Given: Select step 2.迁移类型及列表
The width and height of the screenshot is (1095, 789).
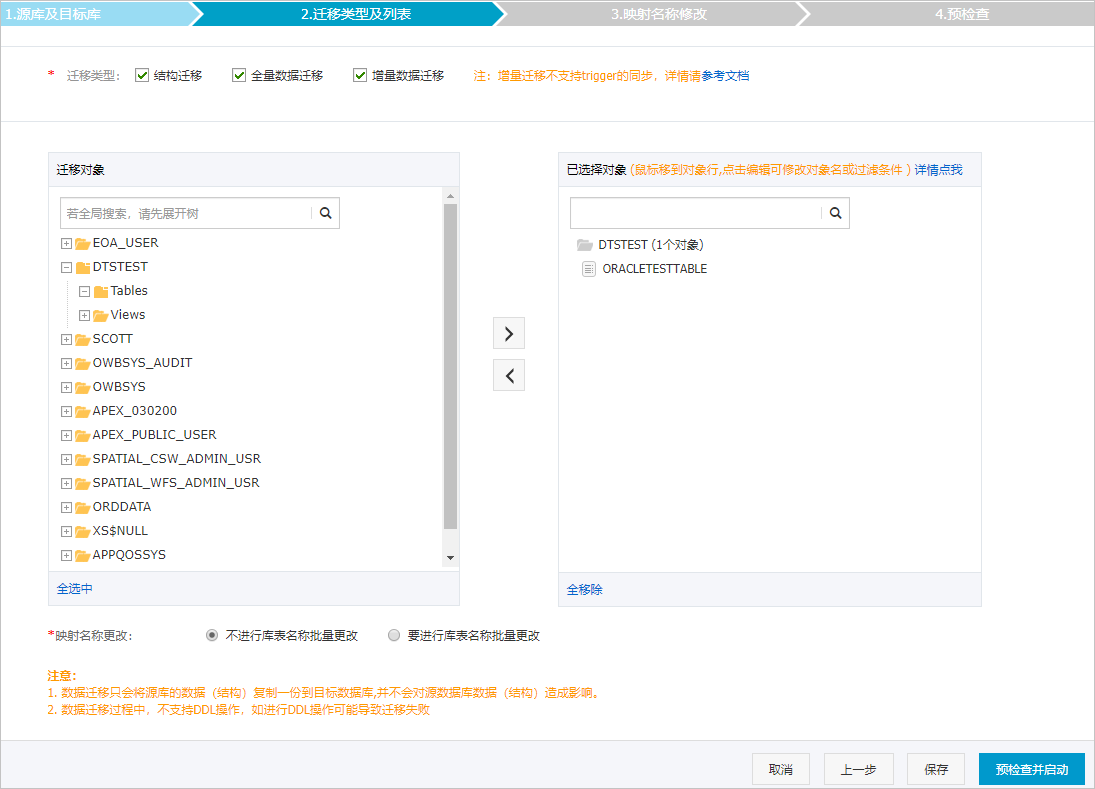Looking at the screenshot, I should coord(355,14).
